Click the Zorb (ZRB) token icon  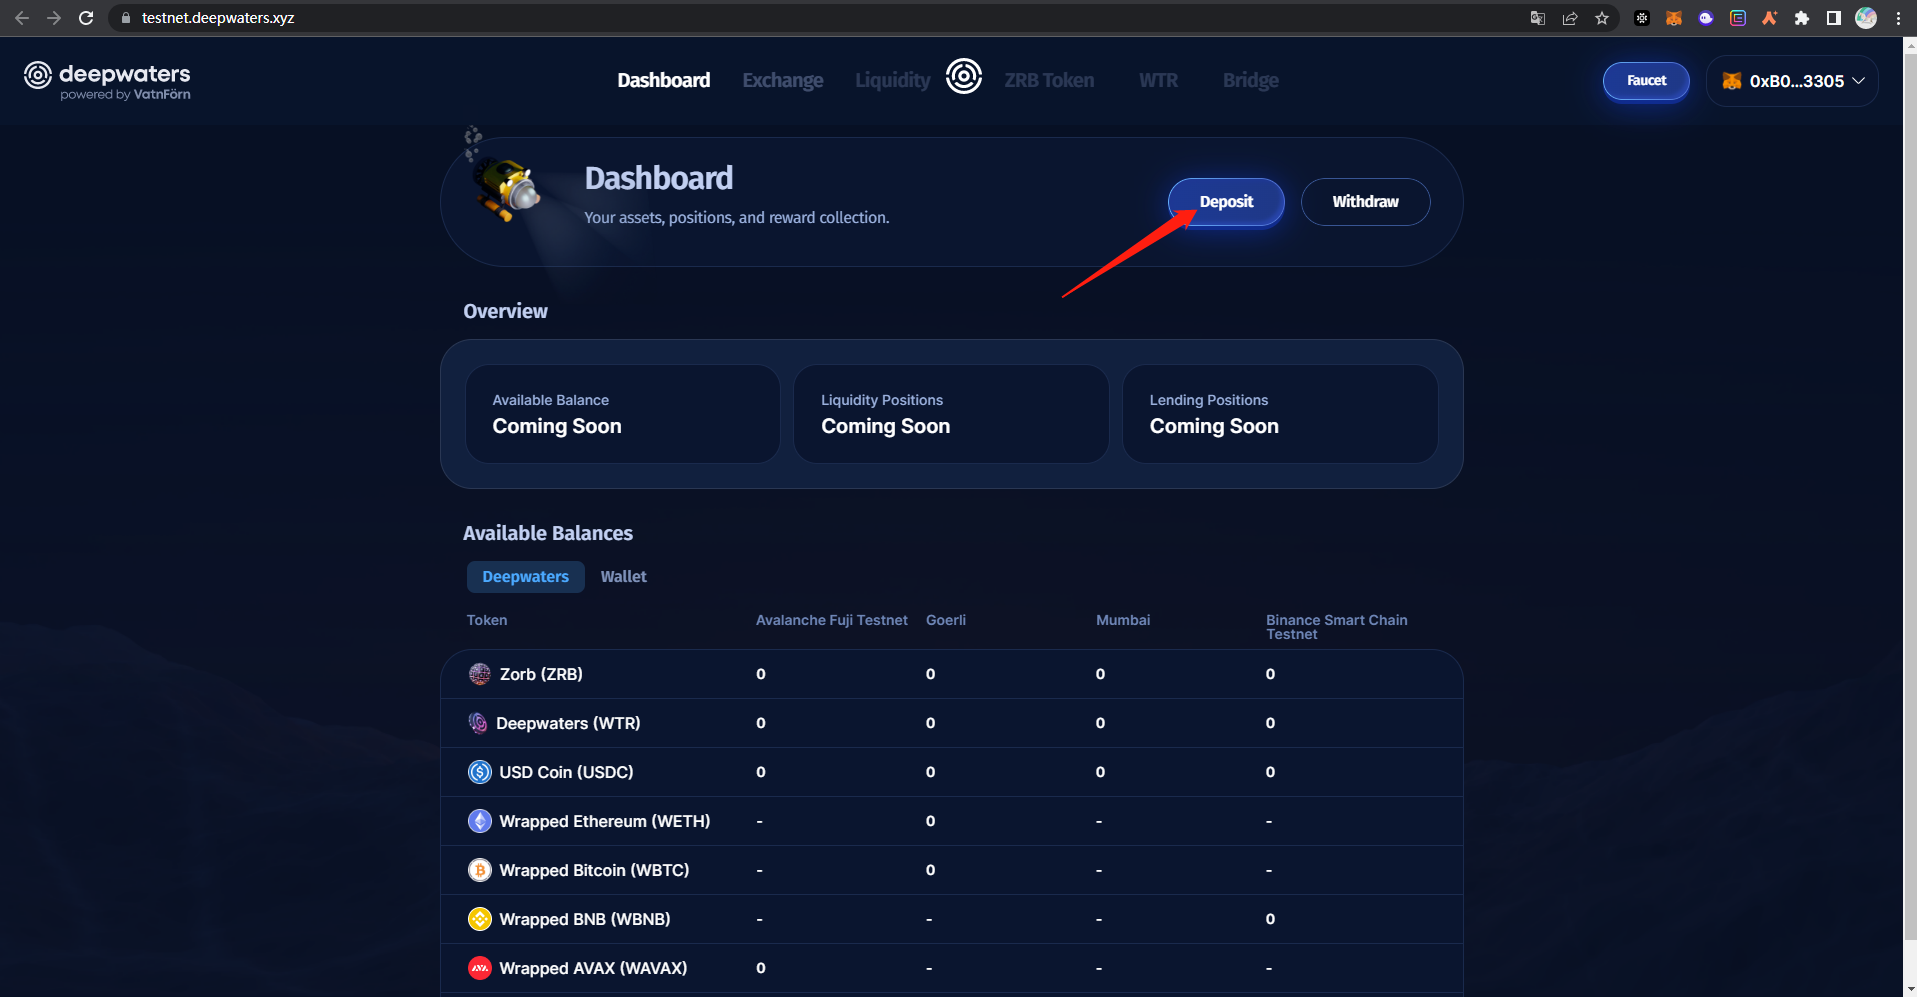coord(479,674)
